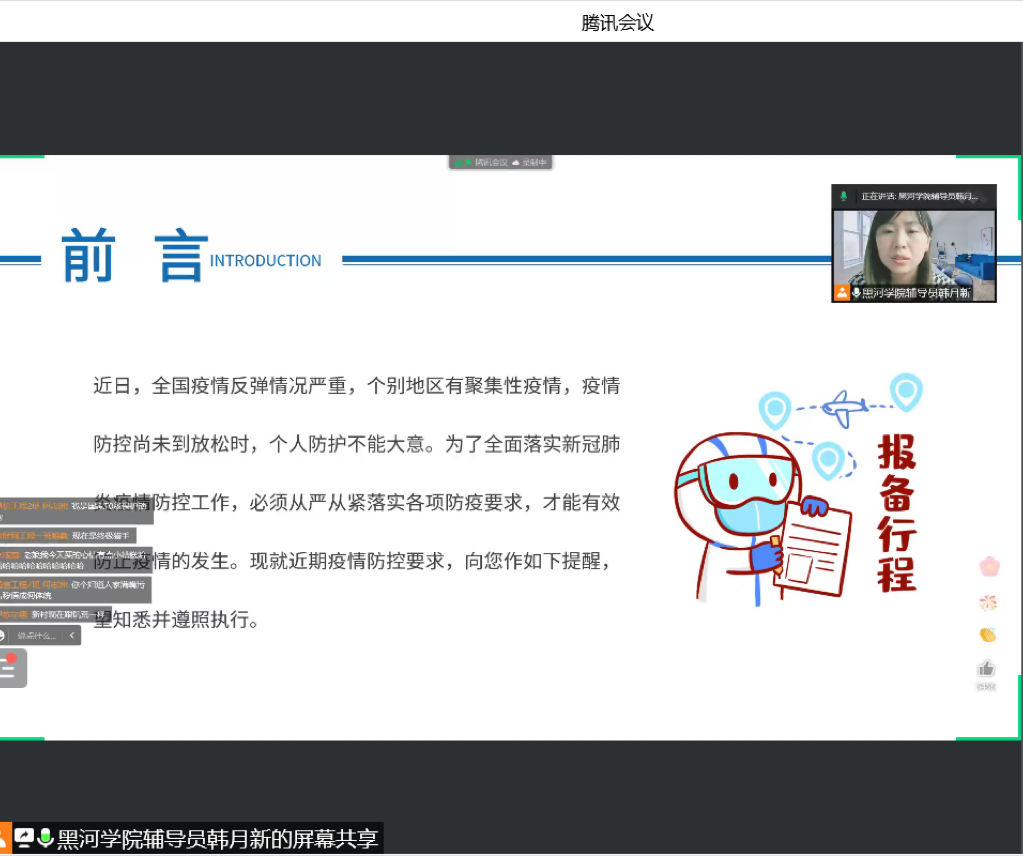Click 黑河学院辅导员韩月新的屏幕共享 label

coord(217,838)
